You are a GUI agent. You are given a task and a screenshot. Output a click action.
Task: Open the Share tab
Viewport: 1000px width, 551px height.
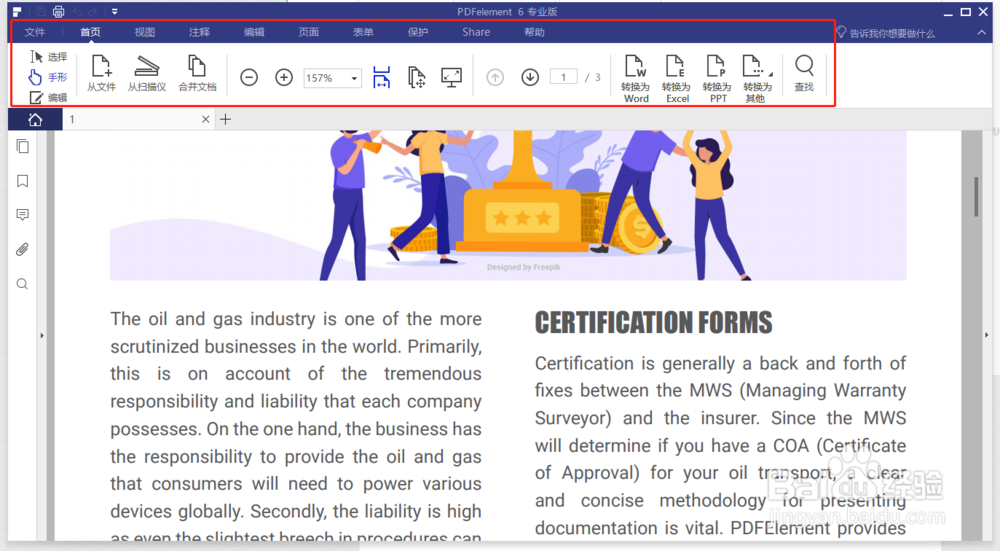click(x=476, y=32)
